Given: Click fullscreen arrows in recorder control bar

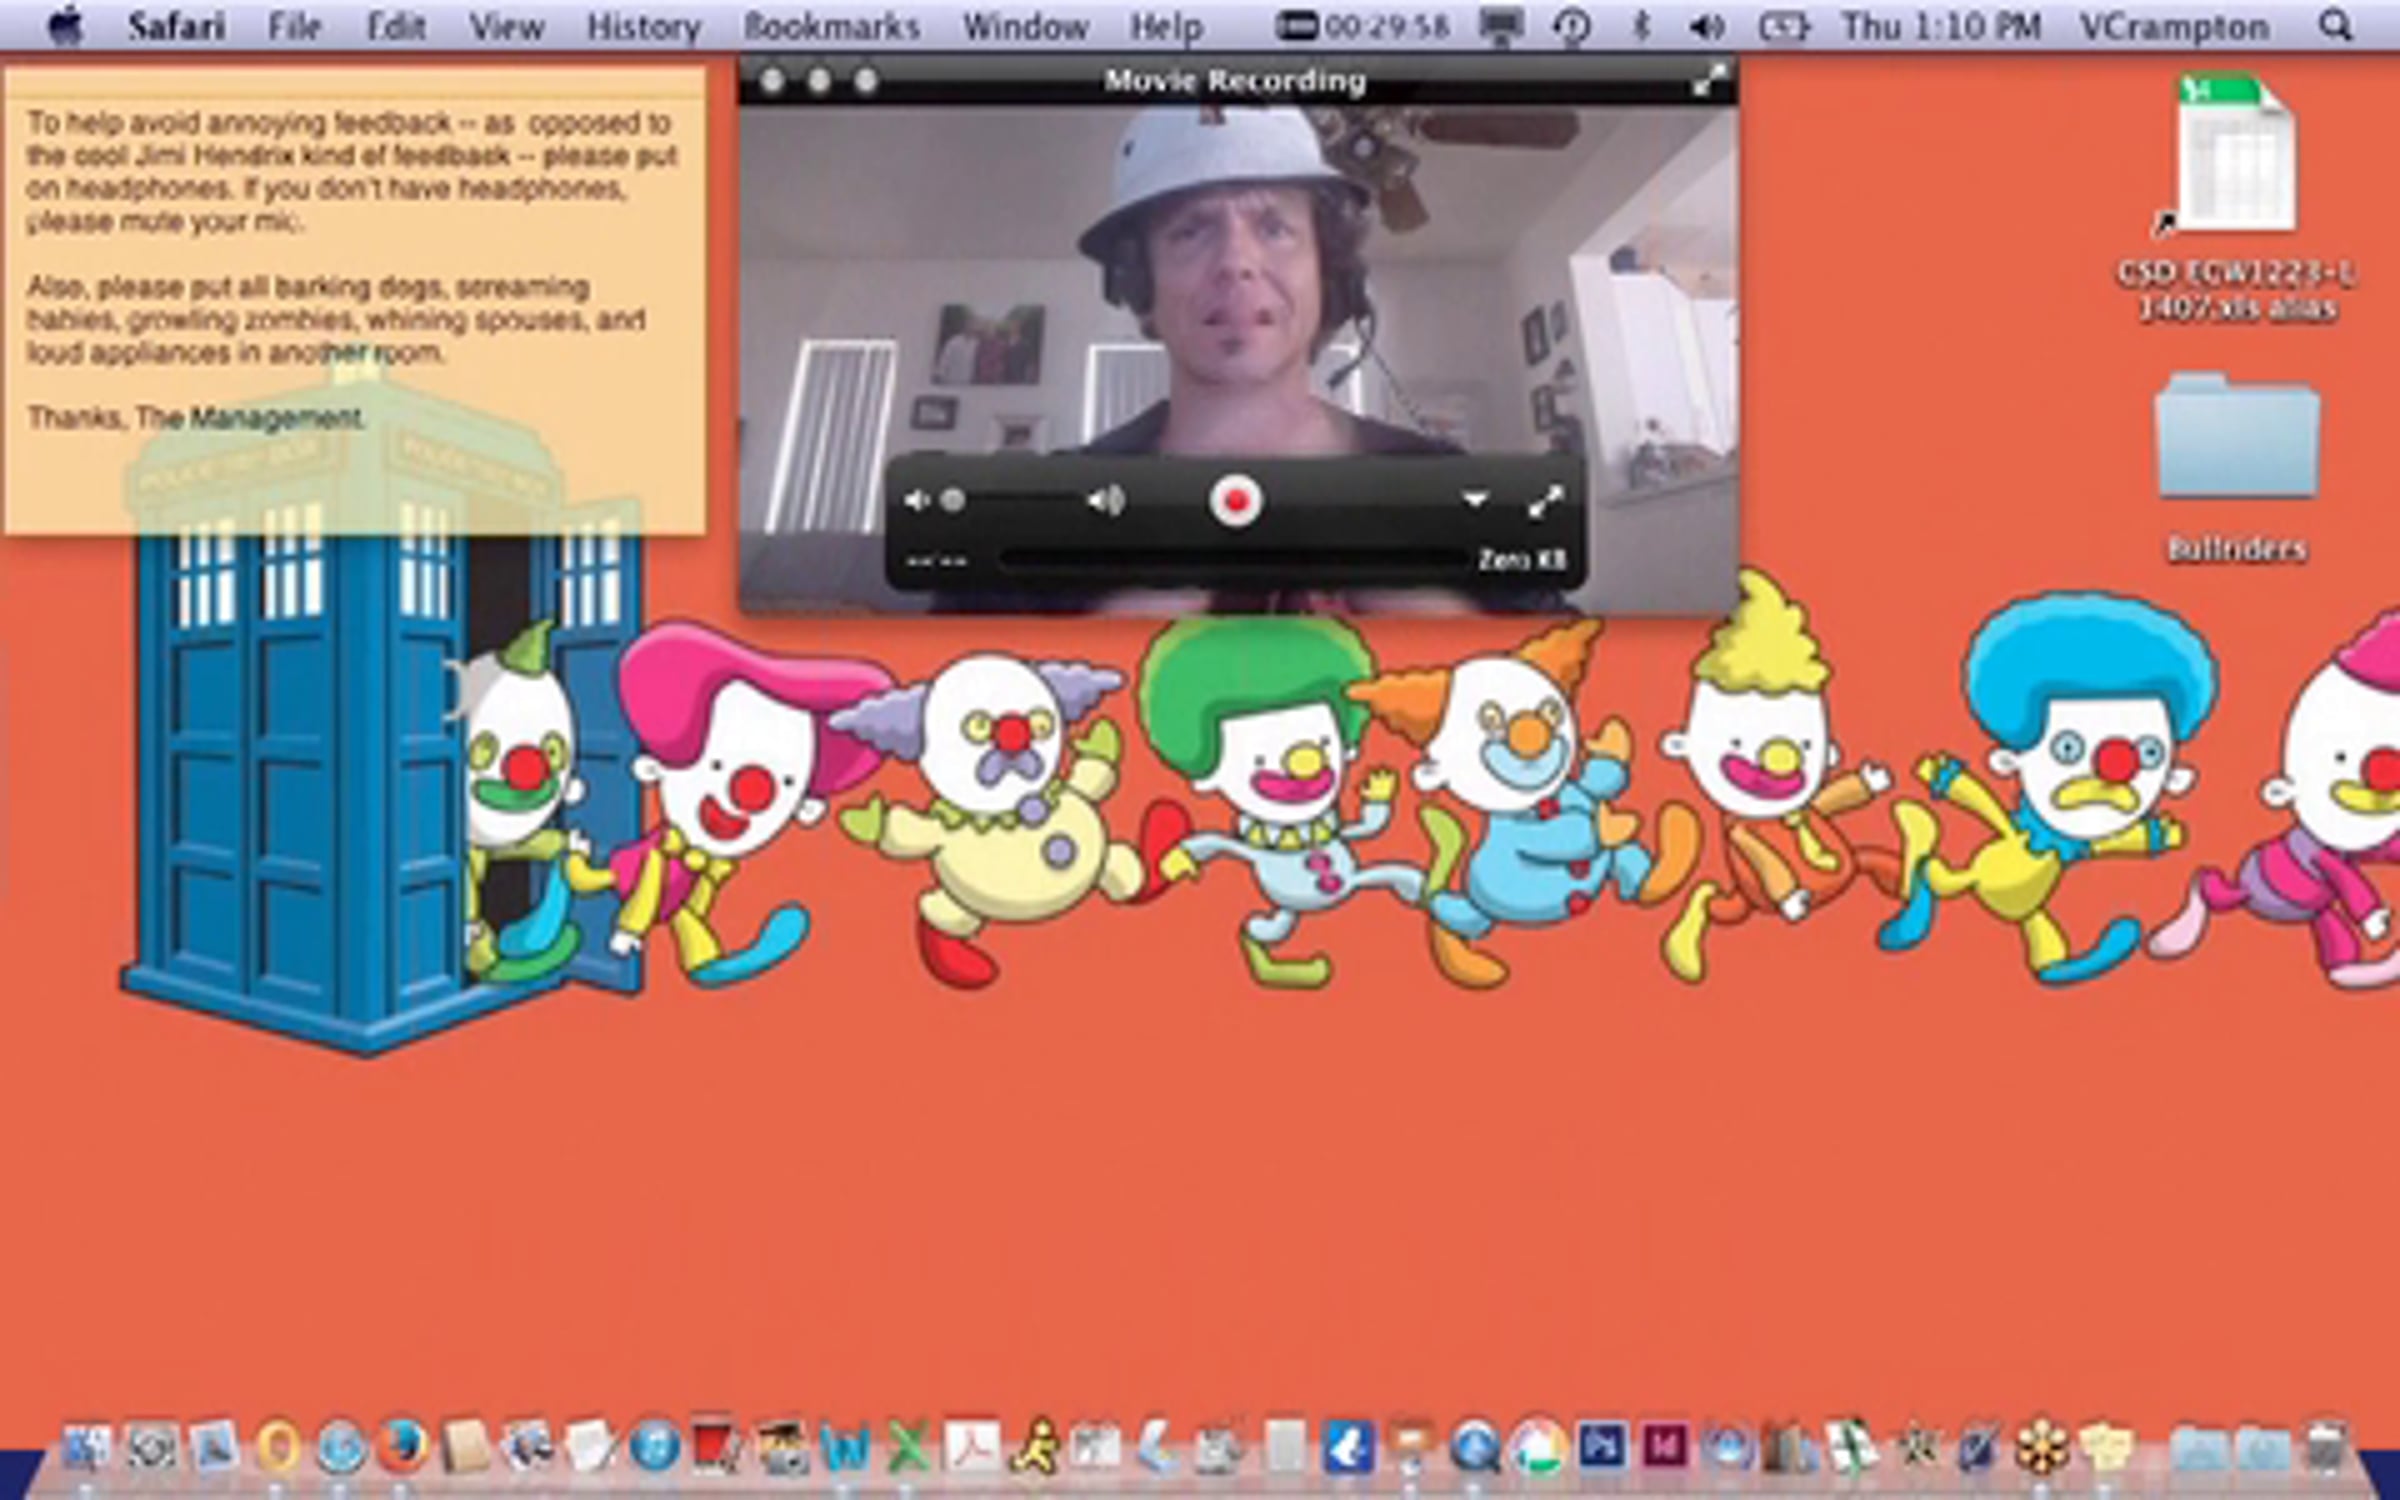Looking at the screenshot, I should pyautogui.click(x=1546, y=501).
